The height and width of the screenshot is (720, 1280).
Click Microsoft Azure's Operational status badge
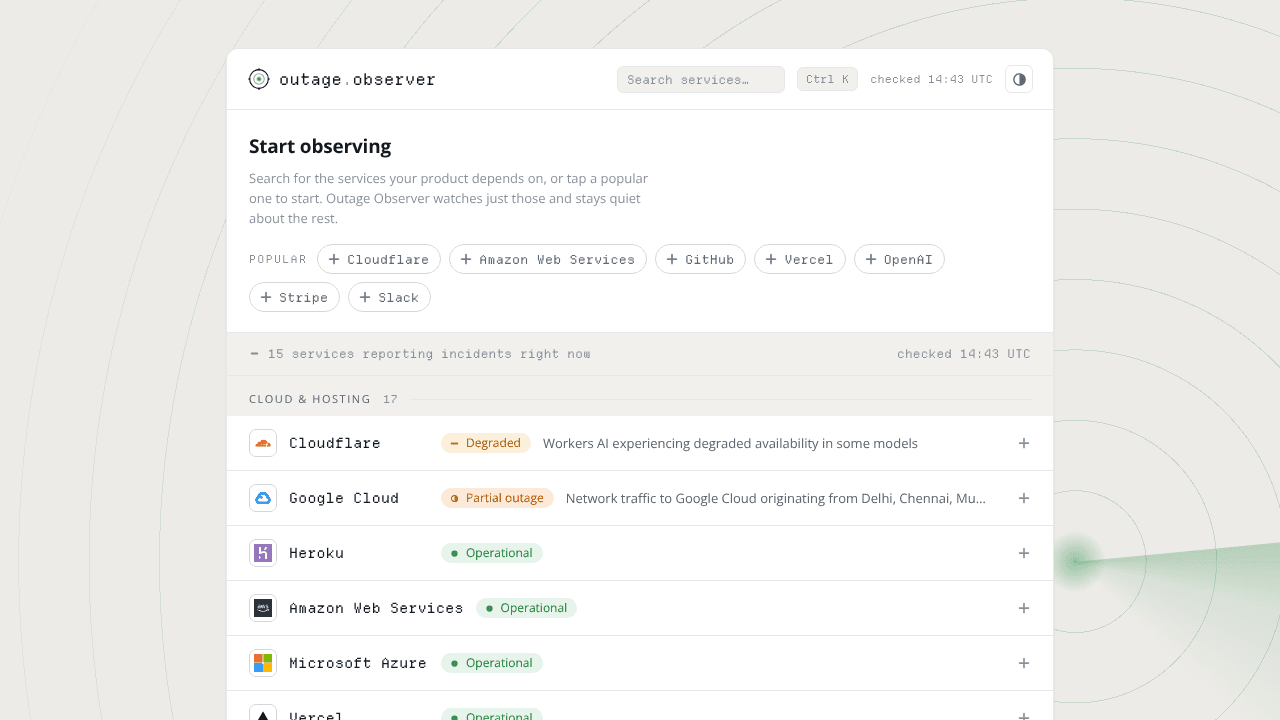pyautogui.click(x=492, y=663)
